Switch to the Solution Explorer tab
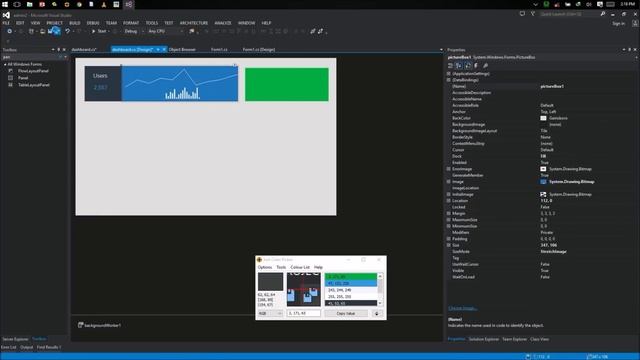This screenshot has width=640, height=360. pos(484,339)
